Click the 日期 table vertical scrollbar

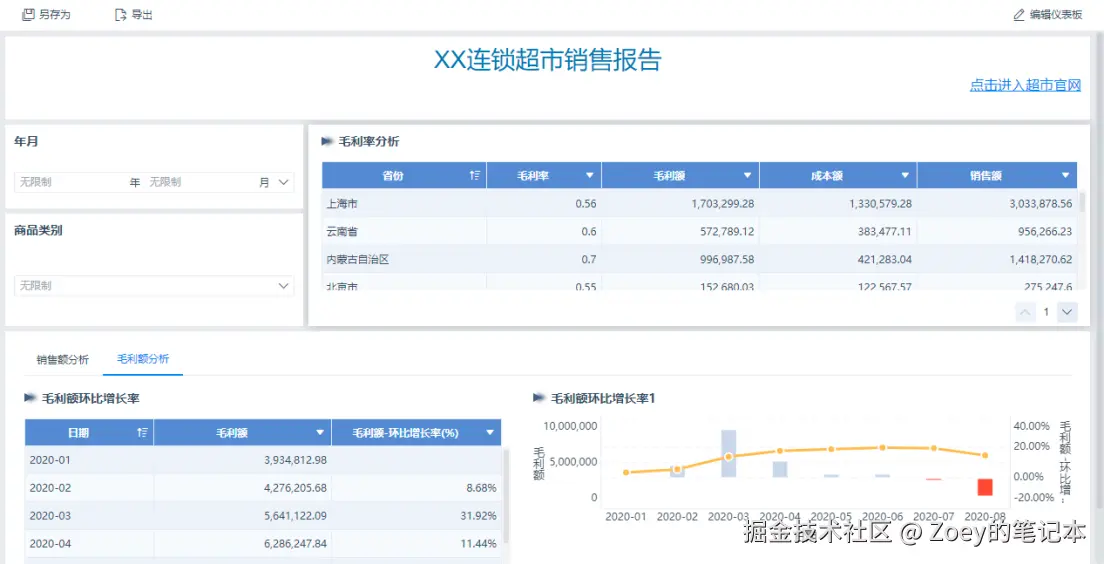[506, 496]
